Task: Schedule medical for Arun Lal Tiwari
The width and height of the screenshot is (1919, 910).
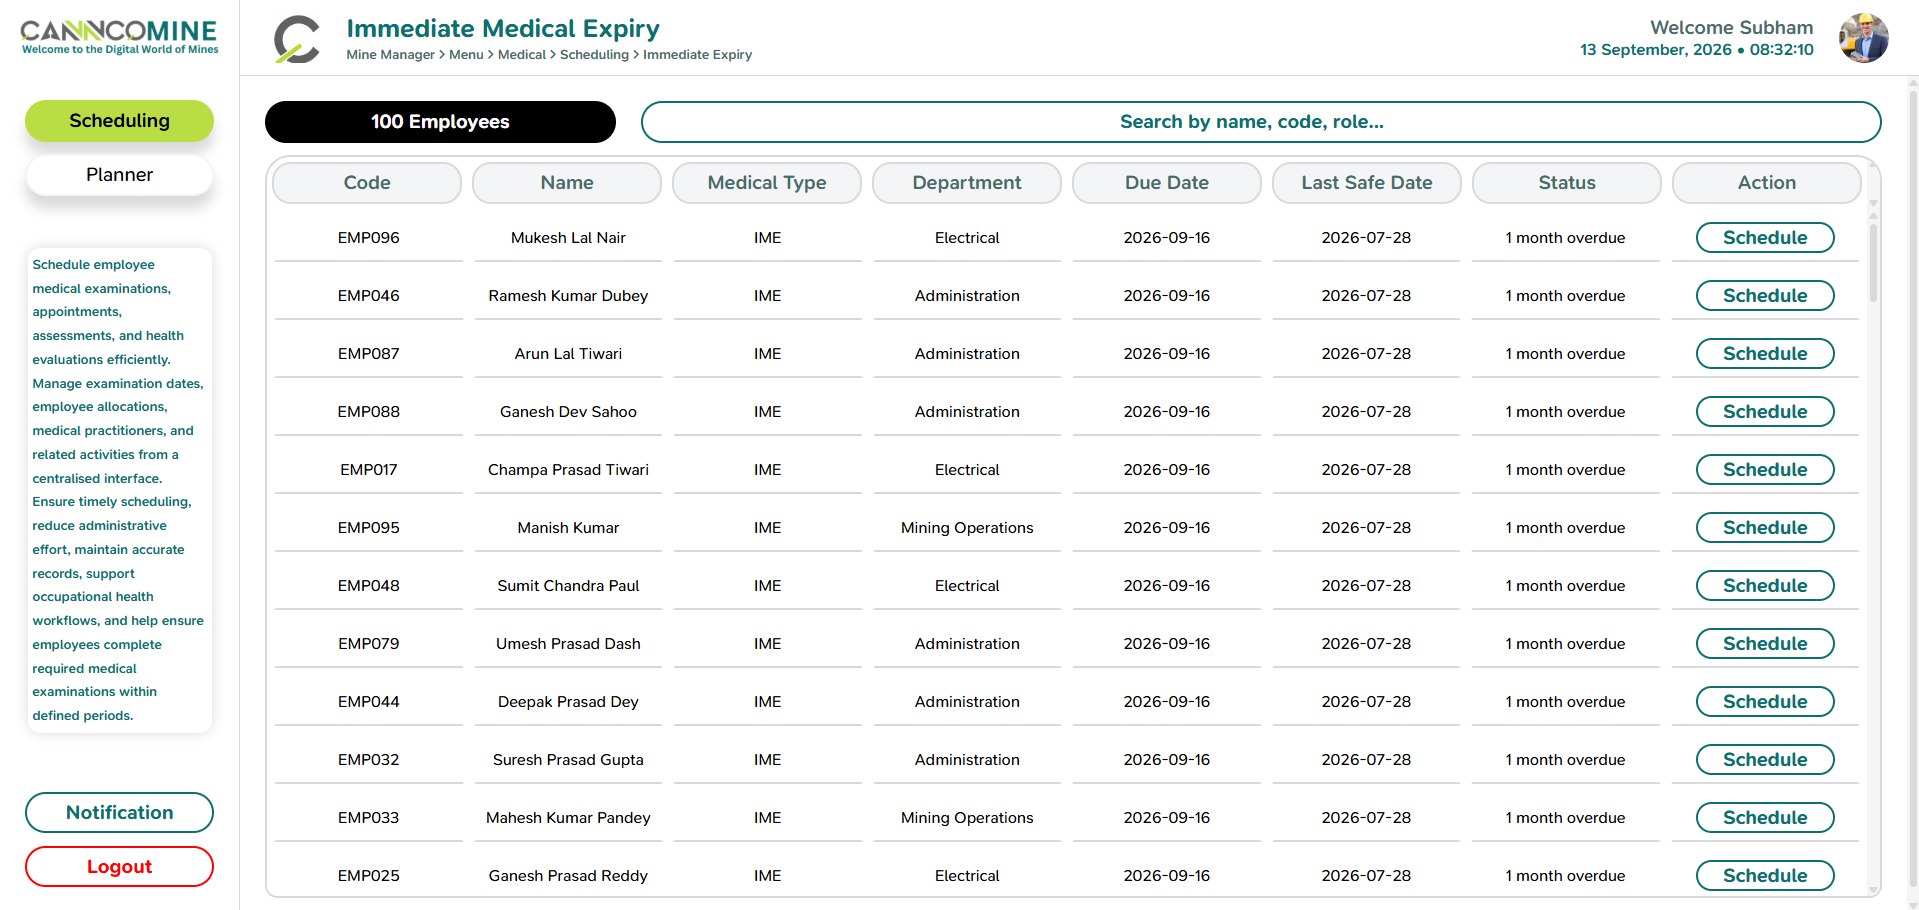Action: (1765, 354)
